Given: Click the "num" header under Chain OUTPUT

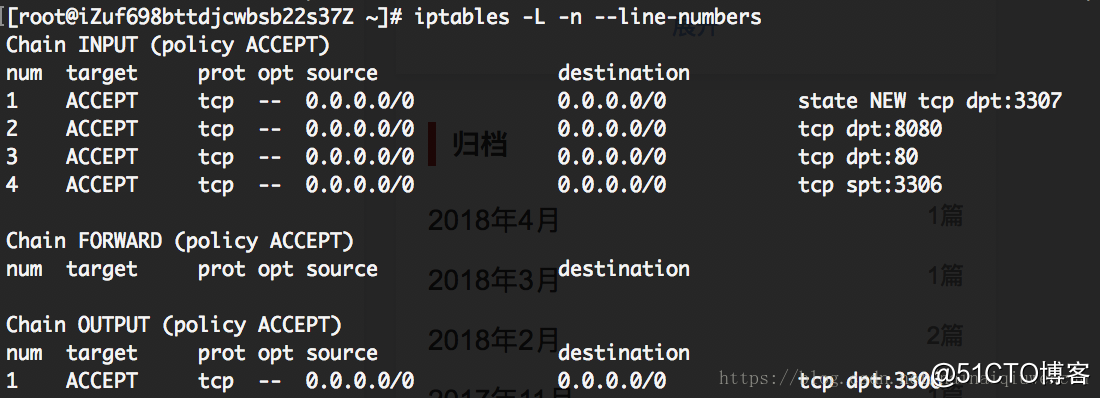Looking at the screenshot, I should (x=24, y=353).
